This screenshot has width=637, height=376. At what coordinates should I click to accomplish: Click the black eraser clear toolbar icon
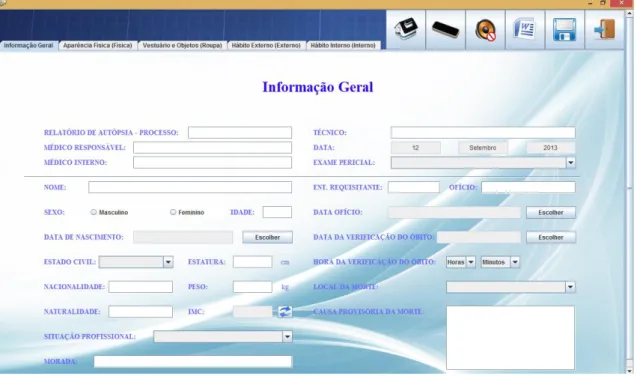(x=445, y=30)
